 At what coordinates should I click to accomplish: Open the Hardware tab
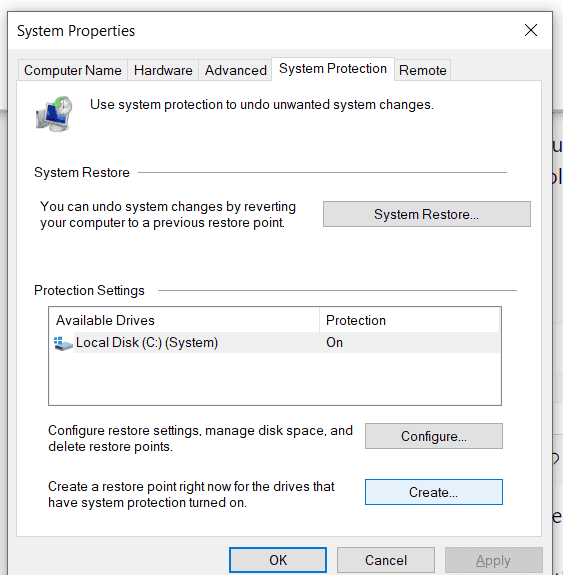(163, 70)
